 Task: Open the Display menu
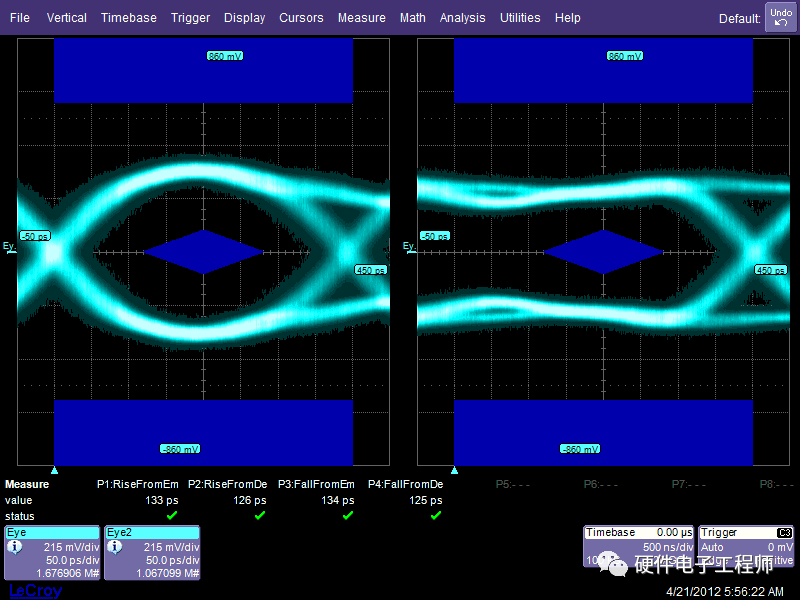coord(244,18)
